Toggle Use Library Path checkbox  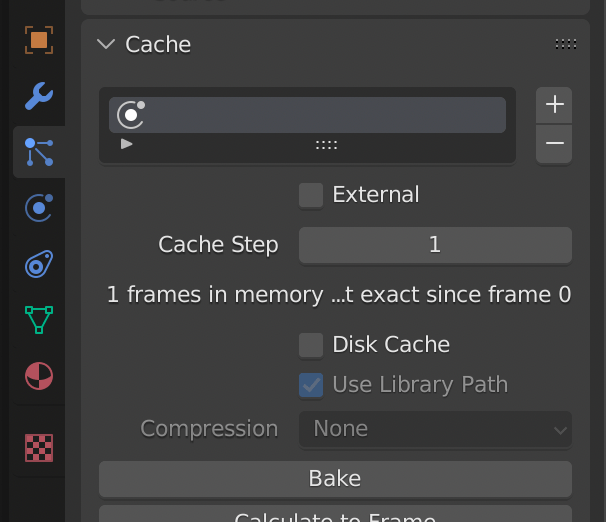(x=311, y=385)
